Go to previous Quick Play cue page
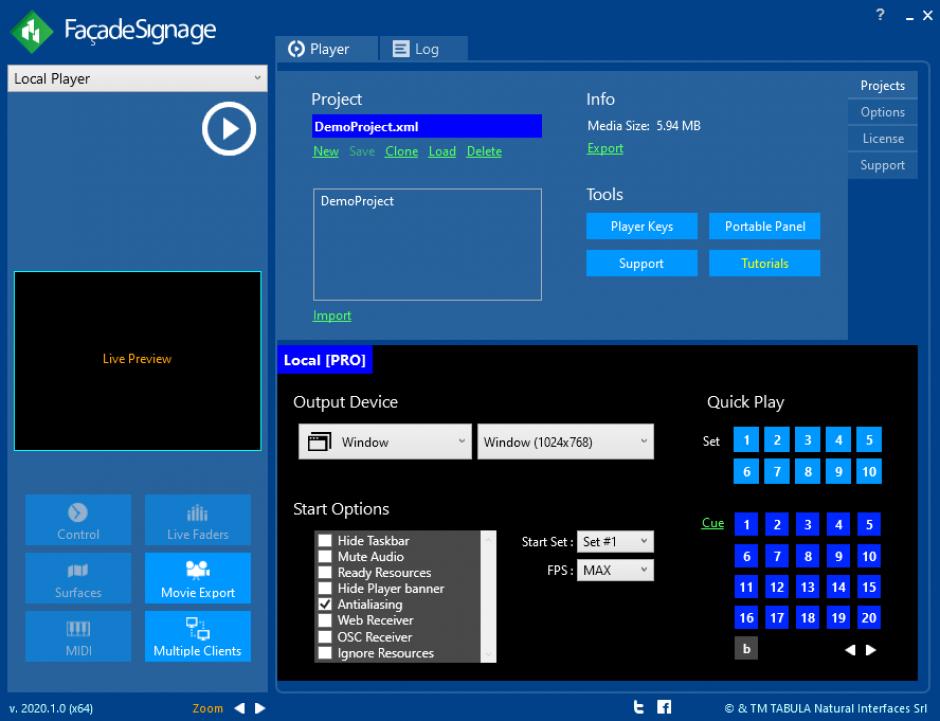The width and height of the screenshot is (940, 721). (x=850, y=650)
